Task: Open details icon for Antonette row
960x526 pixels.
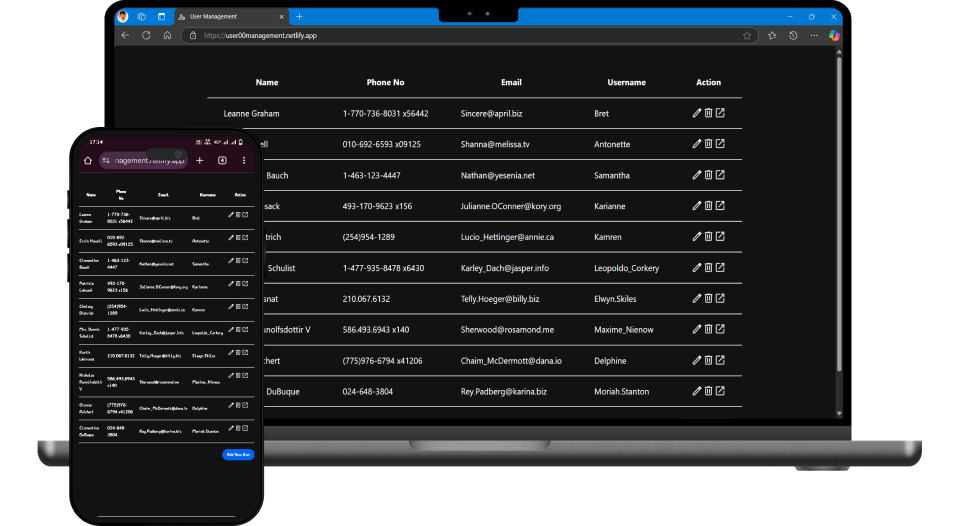Action: 720,143
